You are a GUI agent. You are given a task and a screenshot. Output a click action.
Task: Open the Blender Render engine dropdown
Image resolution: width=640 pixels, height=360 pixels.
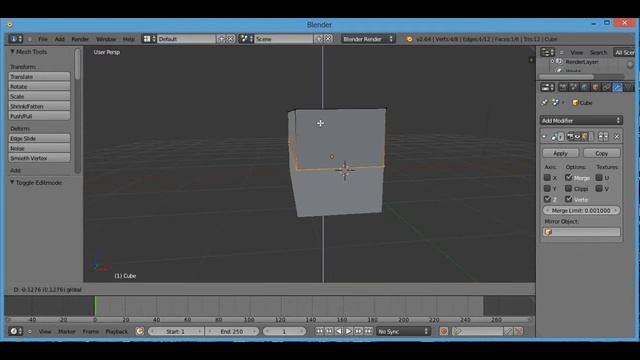pyautogui.click(x=368, y=39)
